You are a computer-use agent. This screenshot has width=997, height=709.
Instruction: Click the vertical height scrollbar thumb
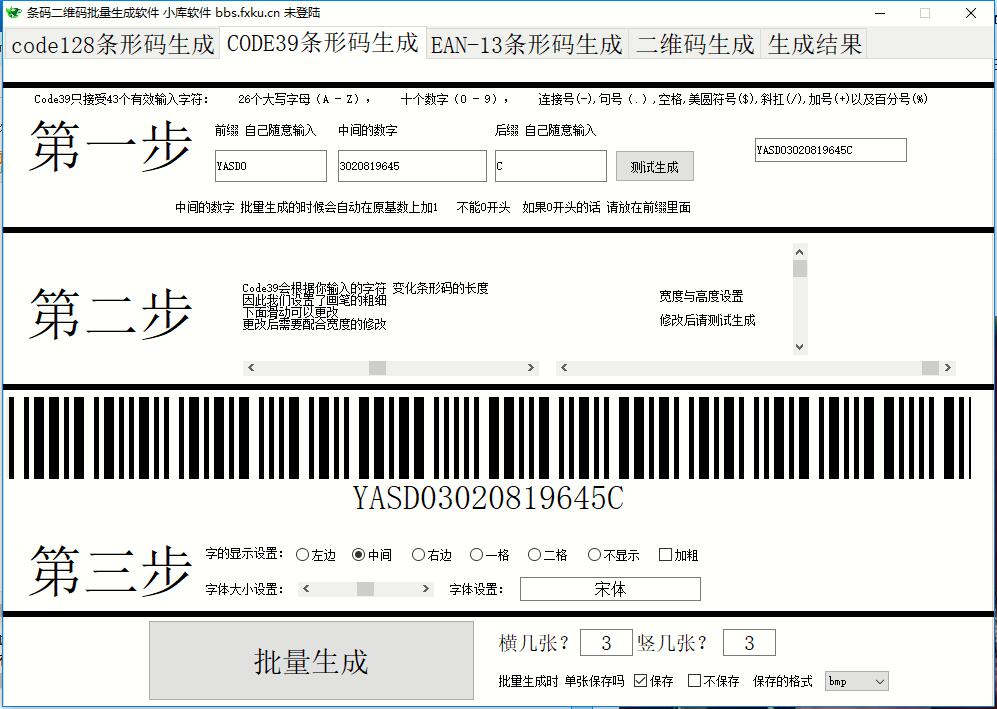click(800, 269)
